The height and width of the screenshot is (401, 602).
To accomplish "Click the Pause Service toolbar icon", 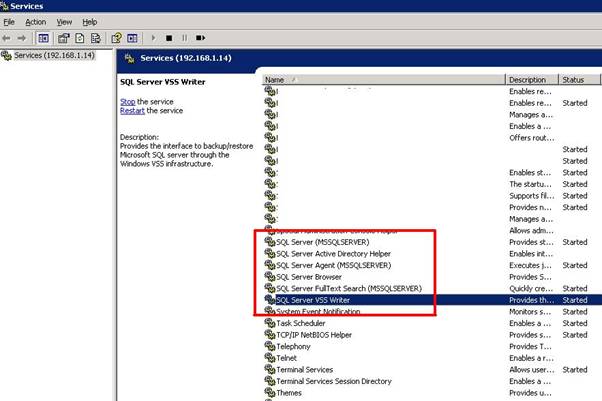I will pos(185,38).
